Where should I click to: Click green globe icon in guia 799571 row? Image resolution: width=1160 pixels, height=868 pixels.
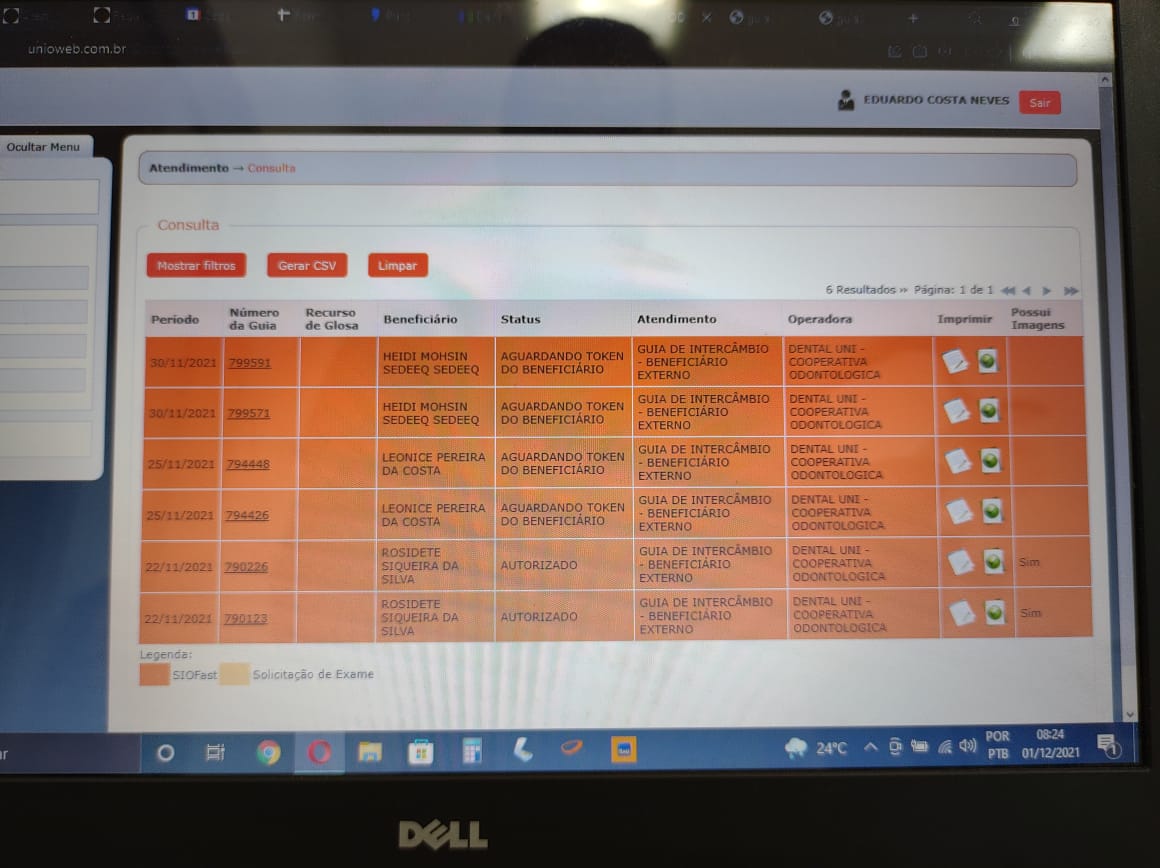click(x=989, y=411)
